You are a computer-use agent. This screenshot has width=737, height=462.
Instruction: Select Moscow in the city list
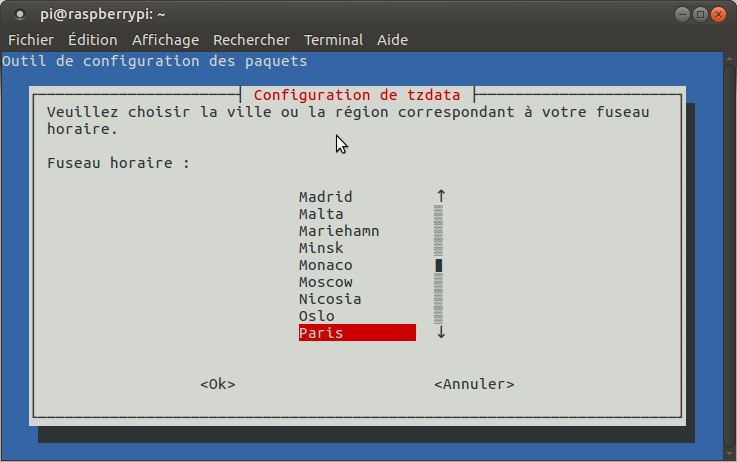(325, 282)
